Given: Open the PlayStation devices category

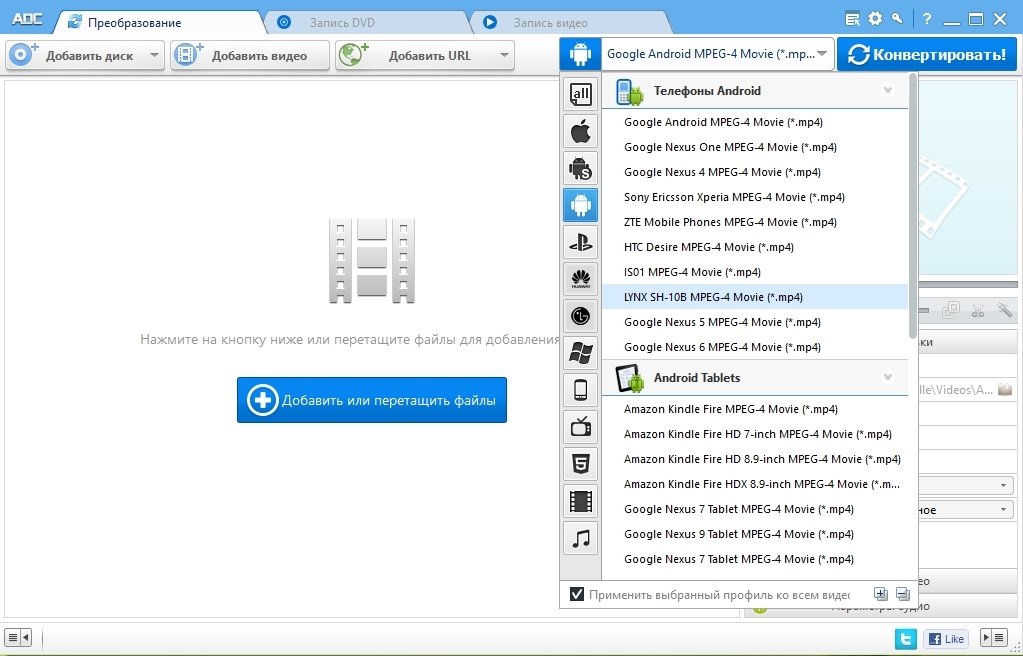Looking at the screenshot, I should click(x=580, y=243).
